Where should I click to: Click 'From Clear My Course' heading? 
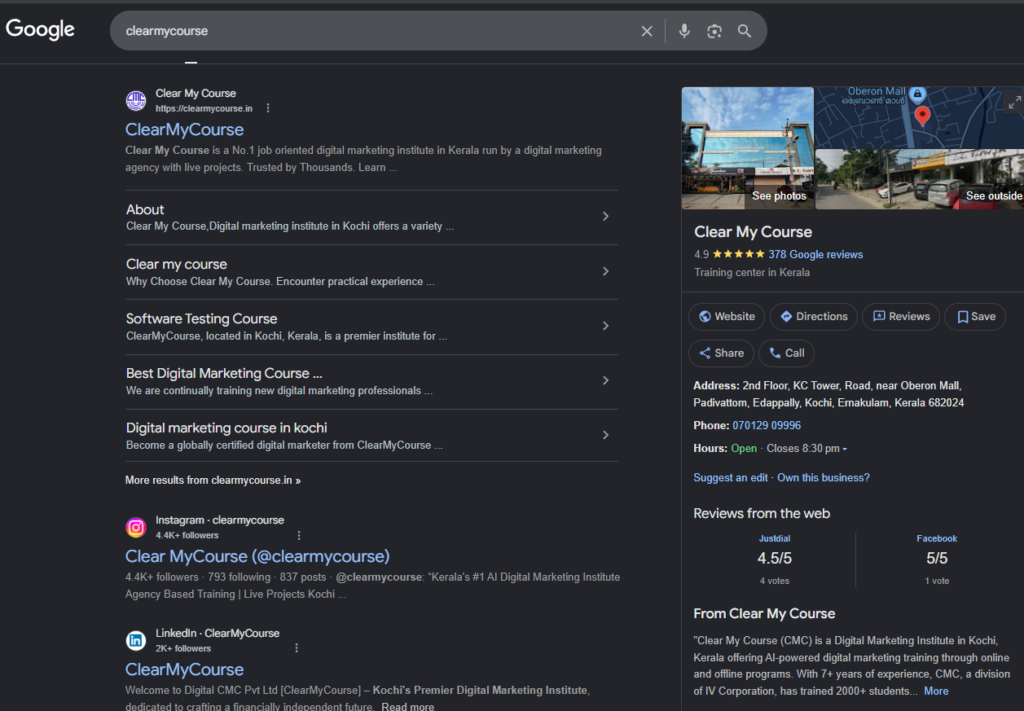coord(764,614)
